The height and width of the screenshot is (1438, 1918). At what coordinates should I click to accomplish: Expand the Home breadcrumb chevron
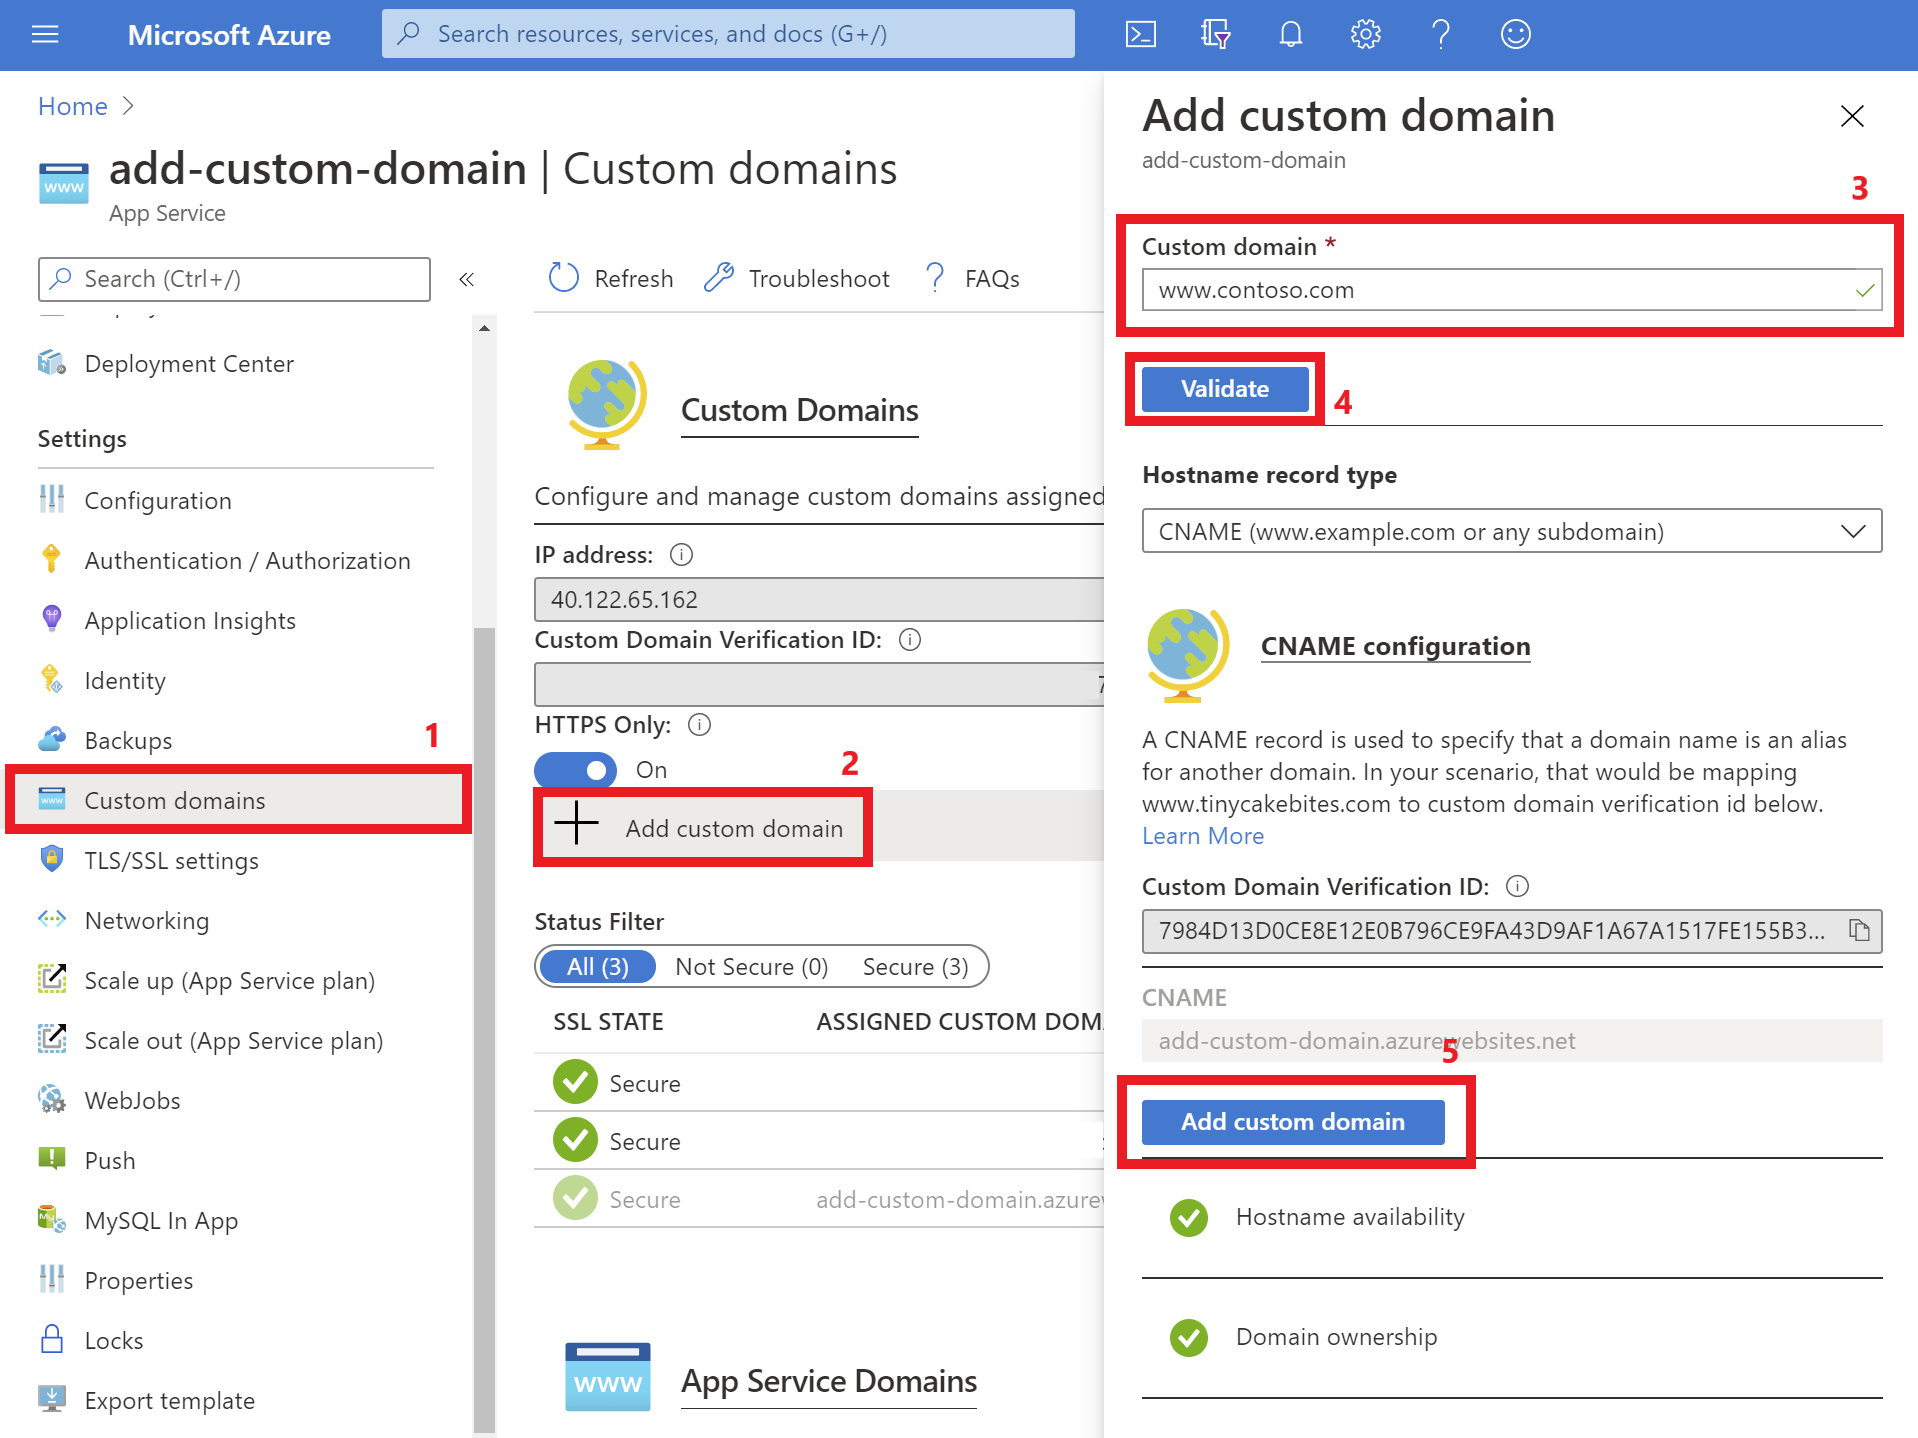pyautogui.click(x=129, y=106)
